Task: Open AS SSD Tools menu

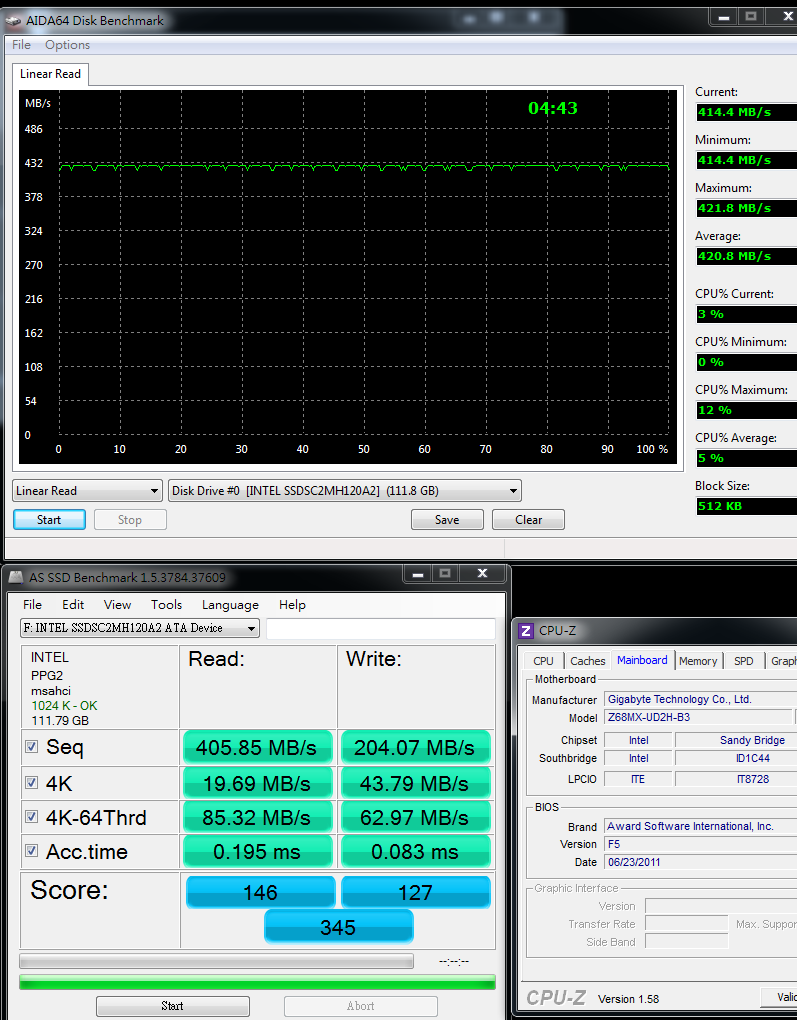Action: pyautogui.click(x=167, y=605)
